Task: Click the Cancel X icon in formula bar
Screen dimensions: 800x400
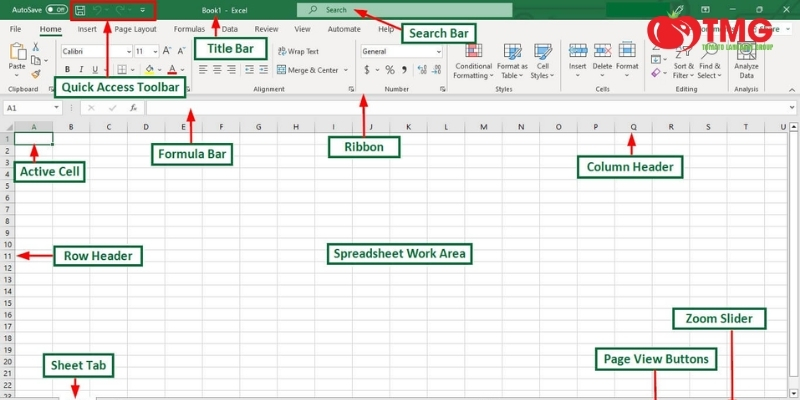Action: 91,108
